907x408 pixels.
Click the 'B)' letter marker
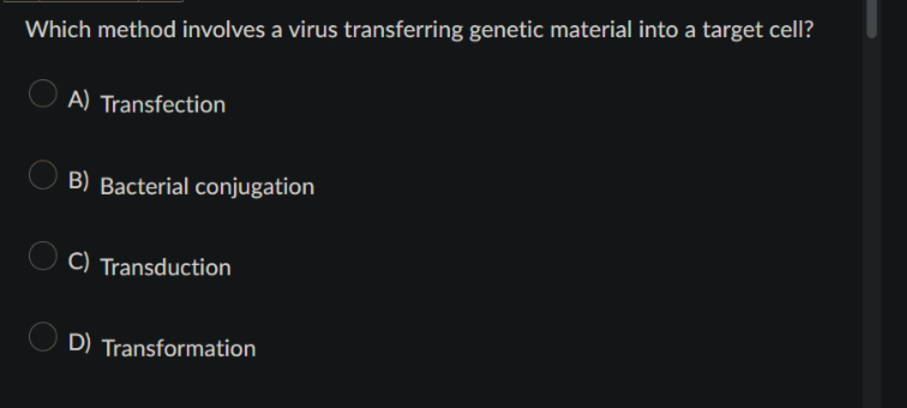[x=79, y=181]
